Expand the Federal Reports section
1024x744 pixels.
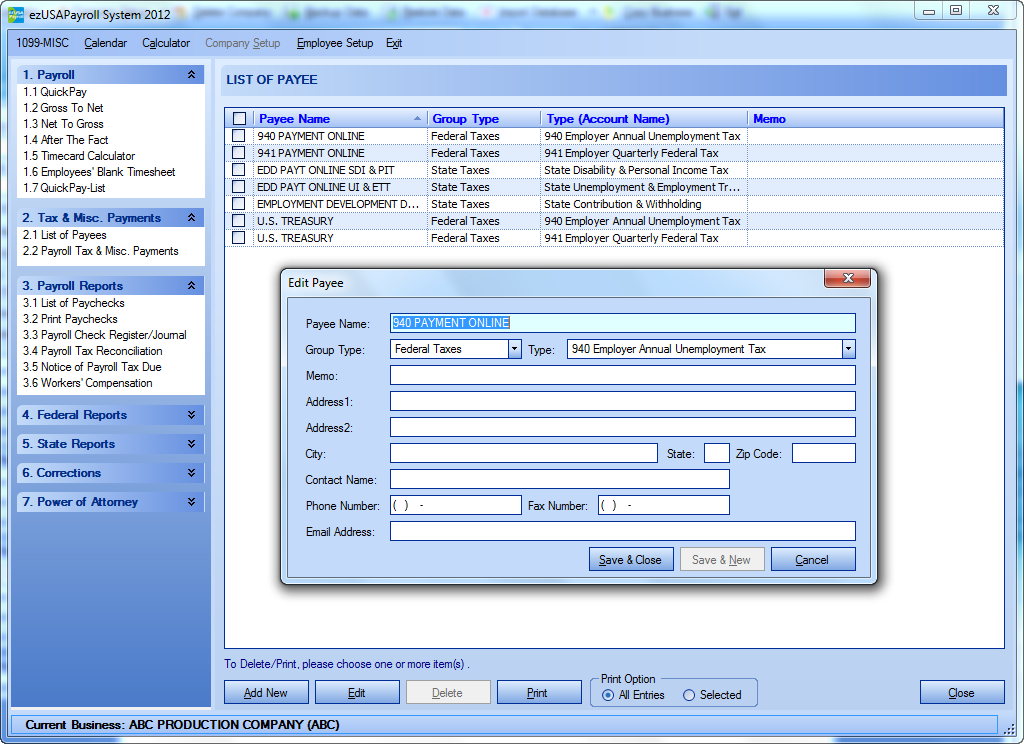[191, 415]
